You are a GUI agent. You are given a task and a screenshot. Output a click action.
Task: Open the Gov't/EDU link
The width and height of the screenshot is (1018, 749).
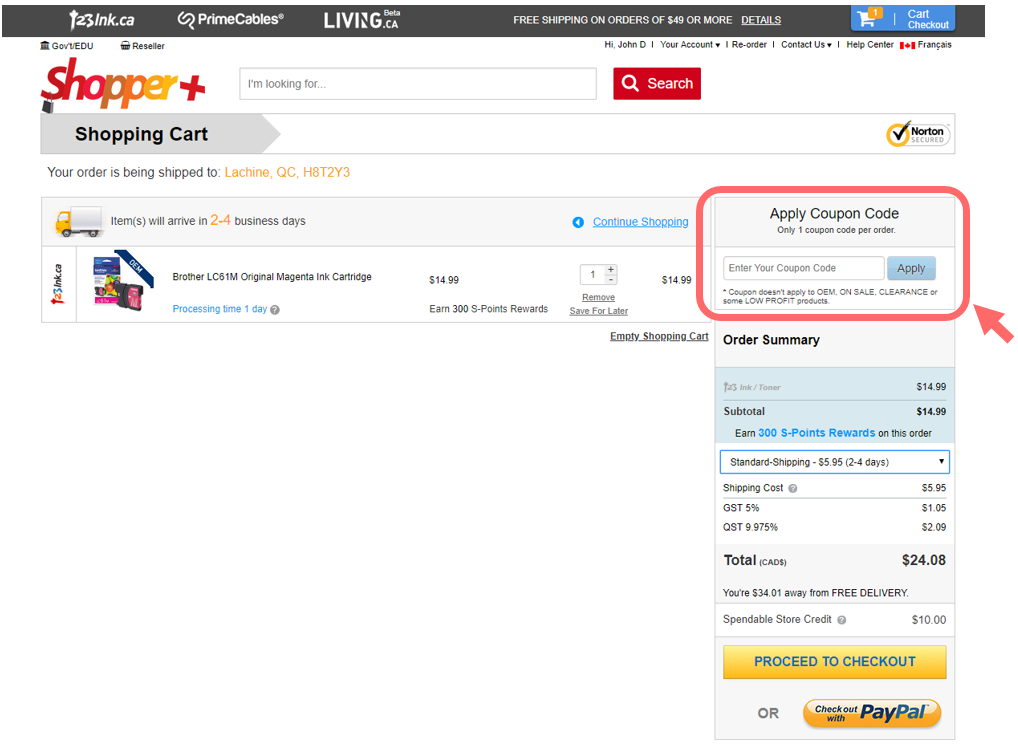point(67,45)
